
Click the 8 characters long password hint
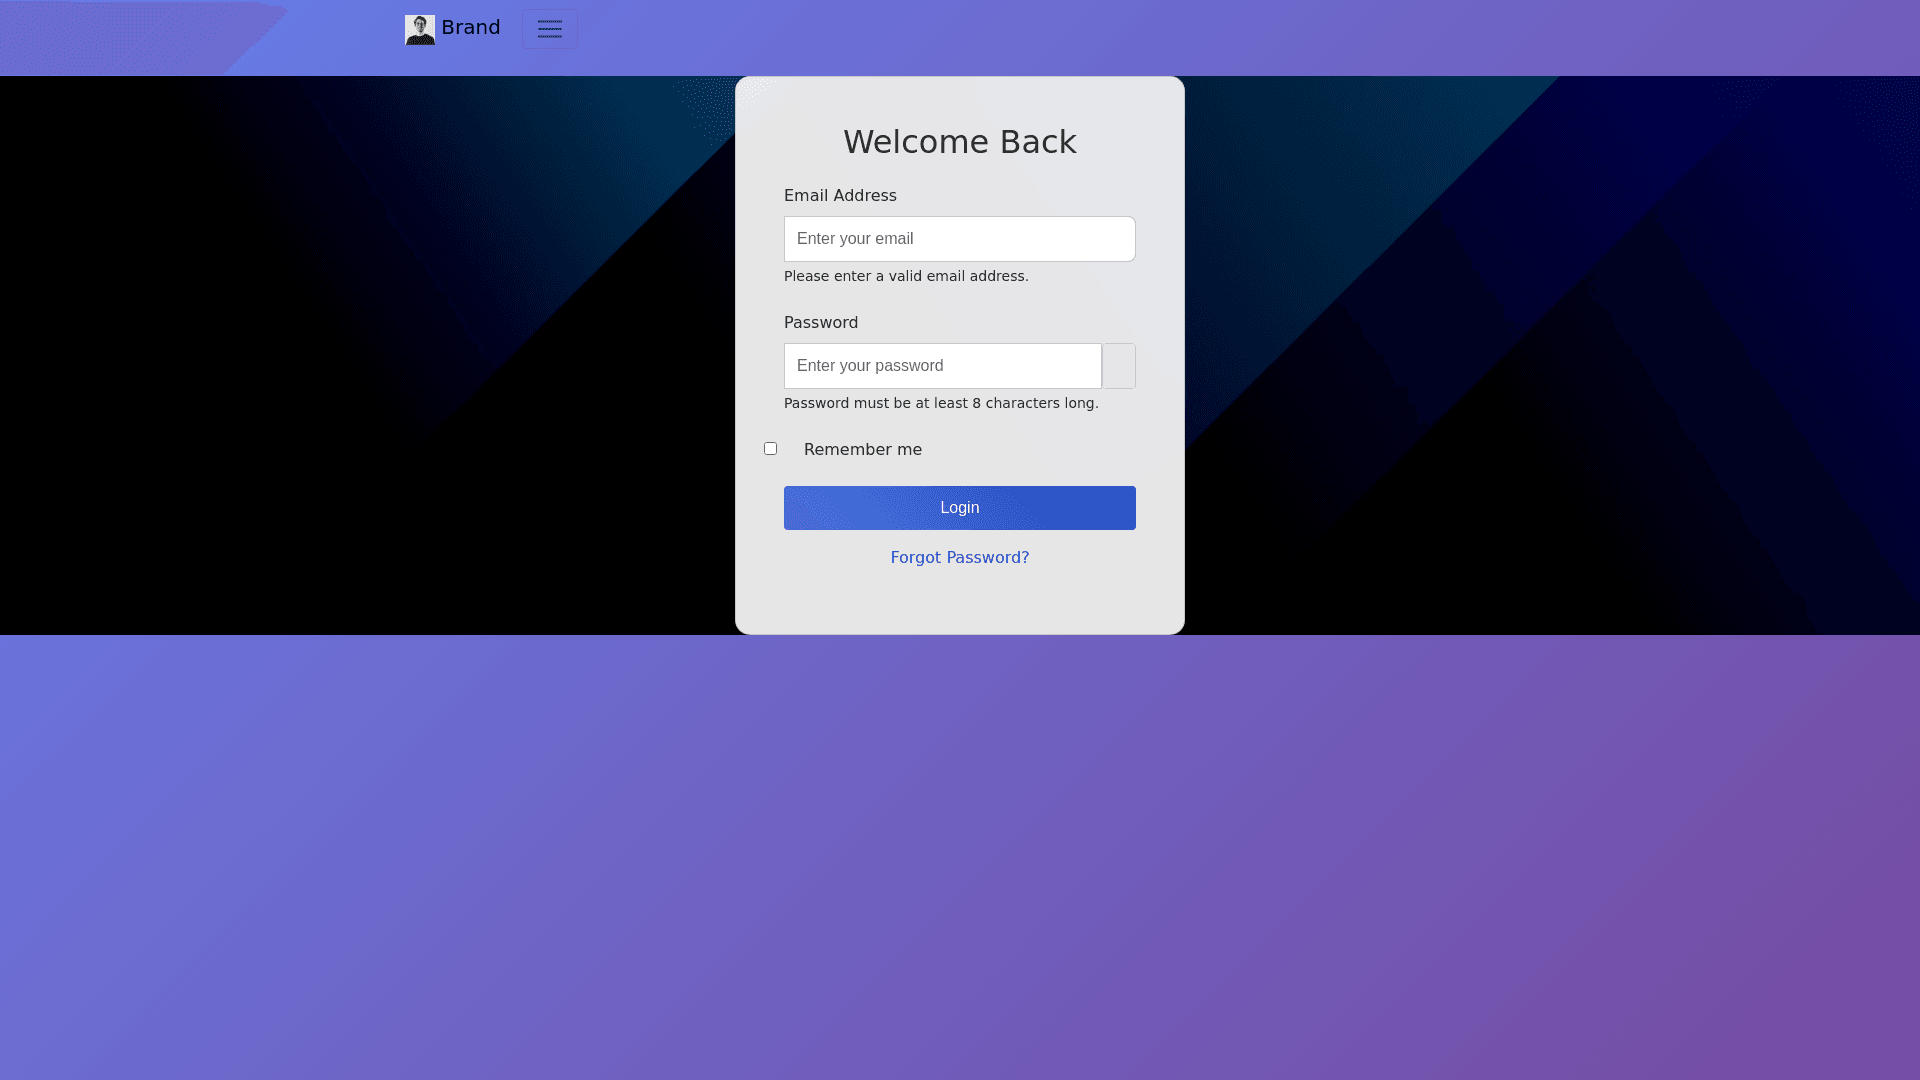point(940,404)
